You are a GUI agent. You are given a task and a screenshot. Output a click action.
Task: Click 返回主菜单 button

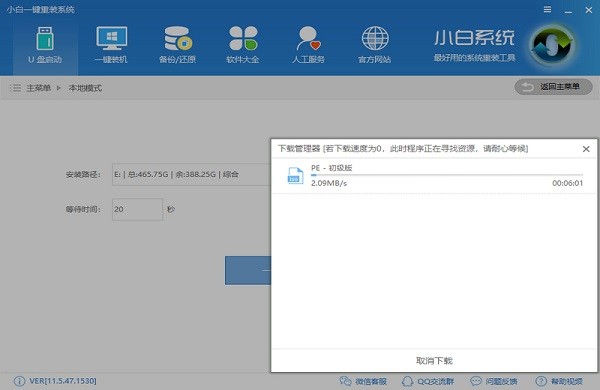pyautogui.click(x=553, y=87)
